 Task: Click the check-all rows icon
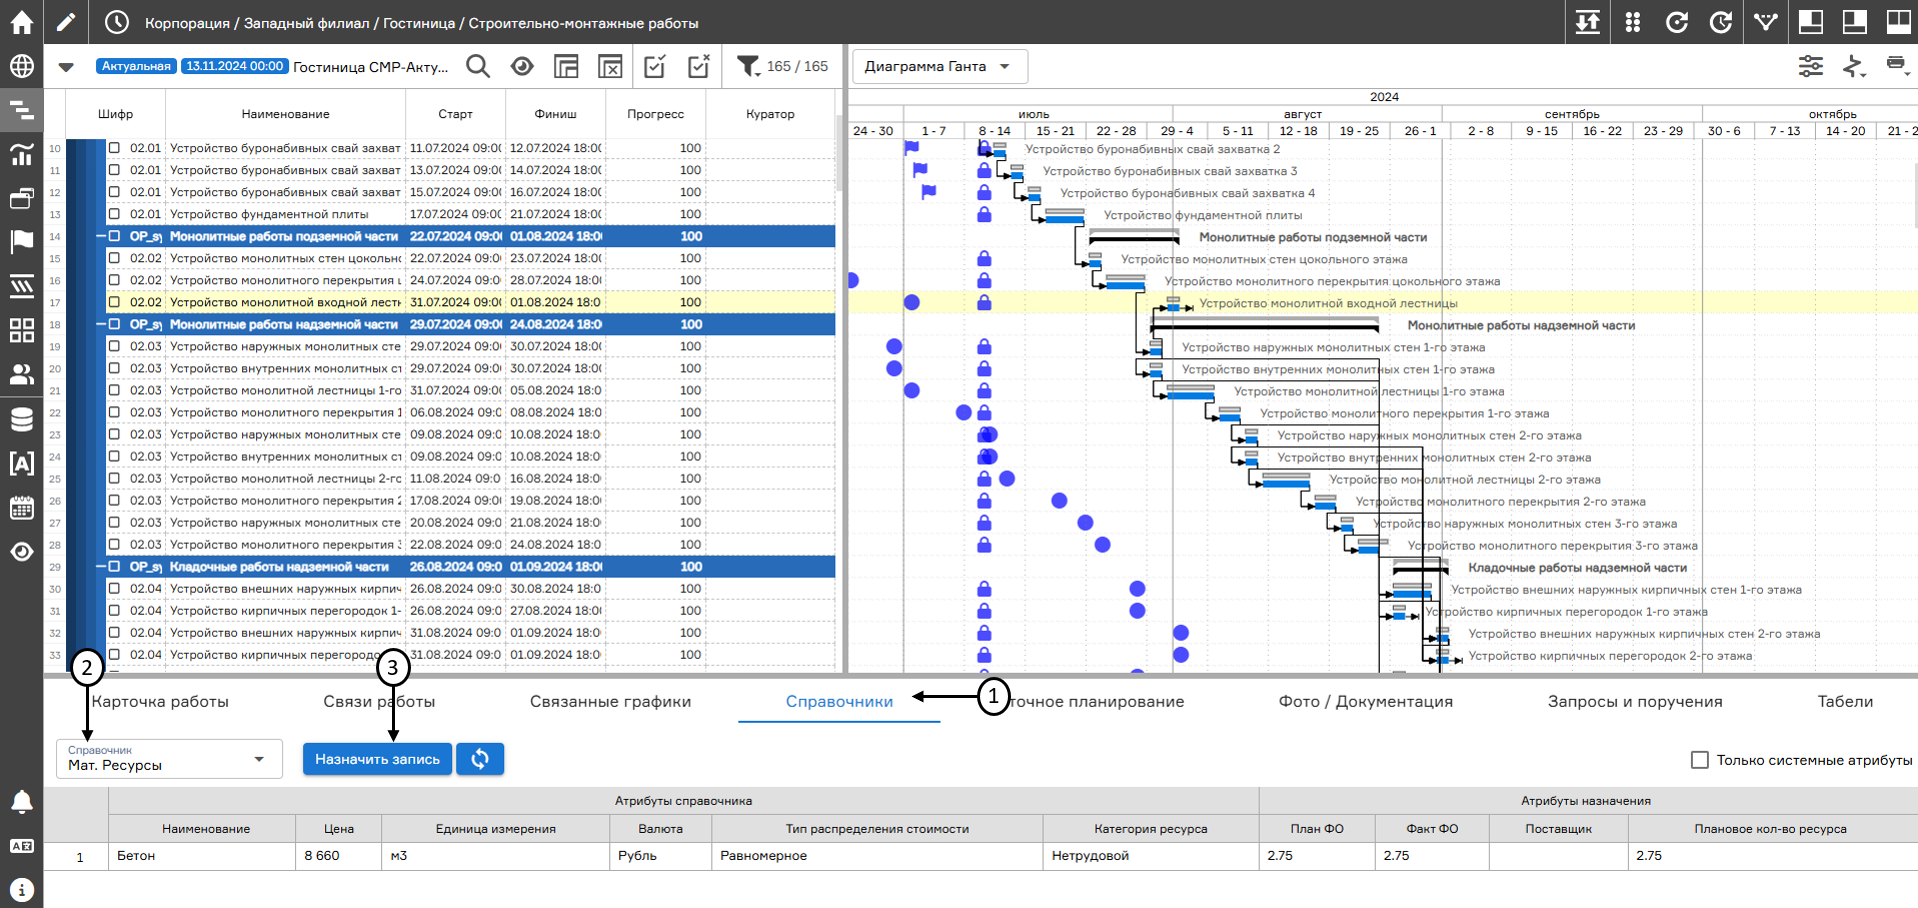655,66
